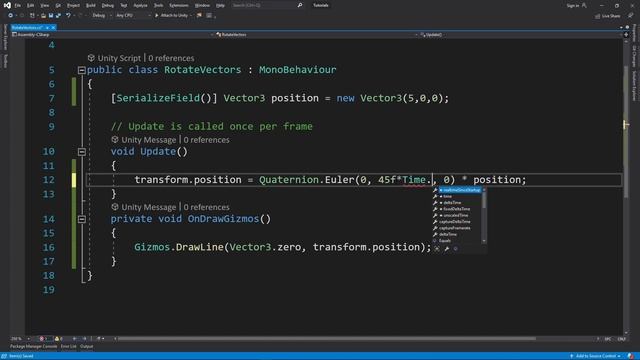This screenshot has width=640, height=360.
Task: Open the Update() member navigation dropdown
Action: click(x=521, y=35)
